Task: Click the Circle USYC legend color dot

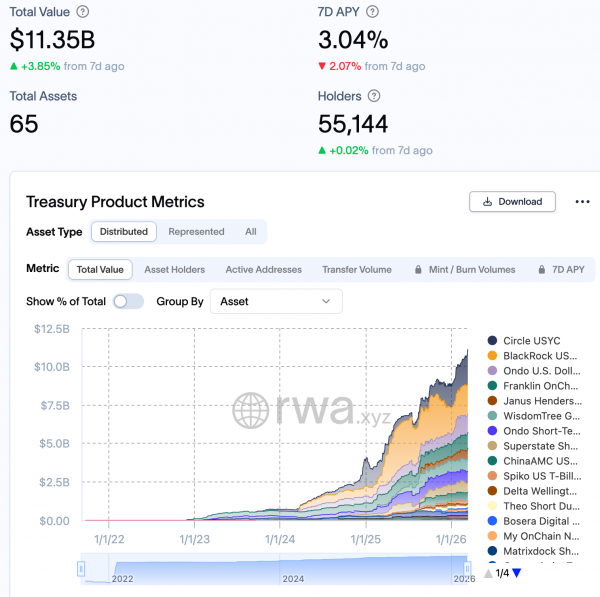Action: click(x=492, y=341)
